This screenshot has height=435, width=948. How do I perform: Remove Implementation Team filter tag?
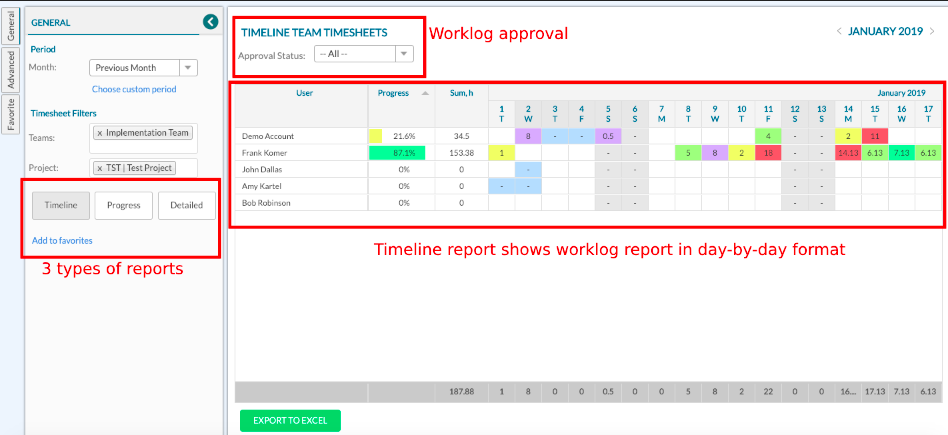(100, 133)
